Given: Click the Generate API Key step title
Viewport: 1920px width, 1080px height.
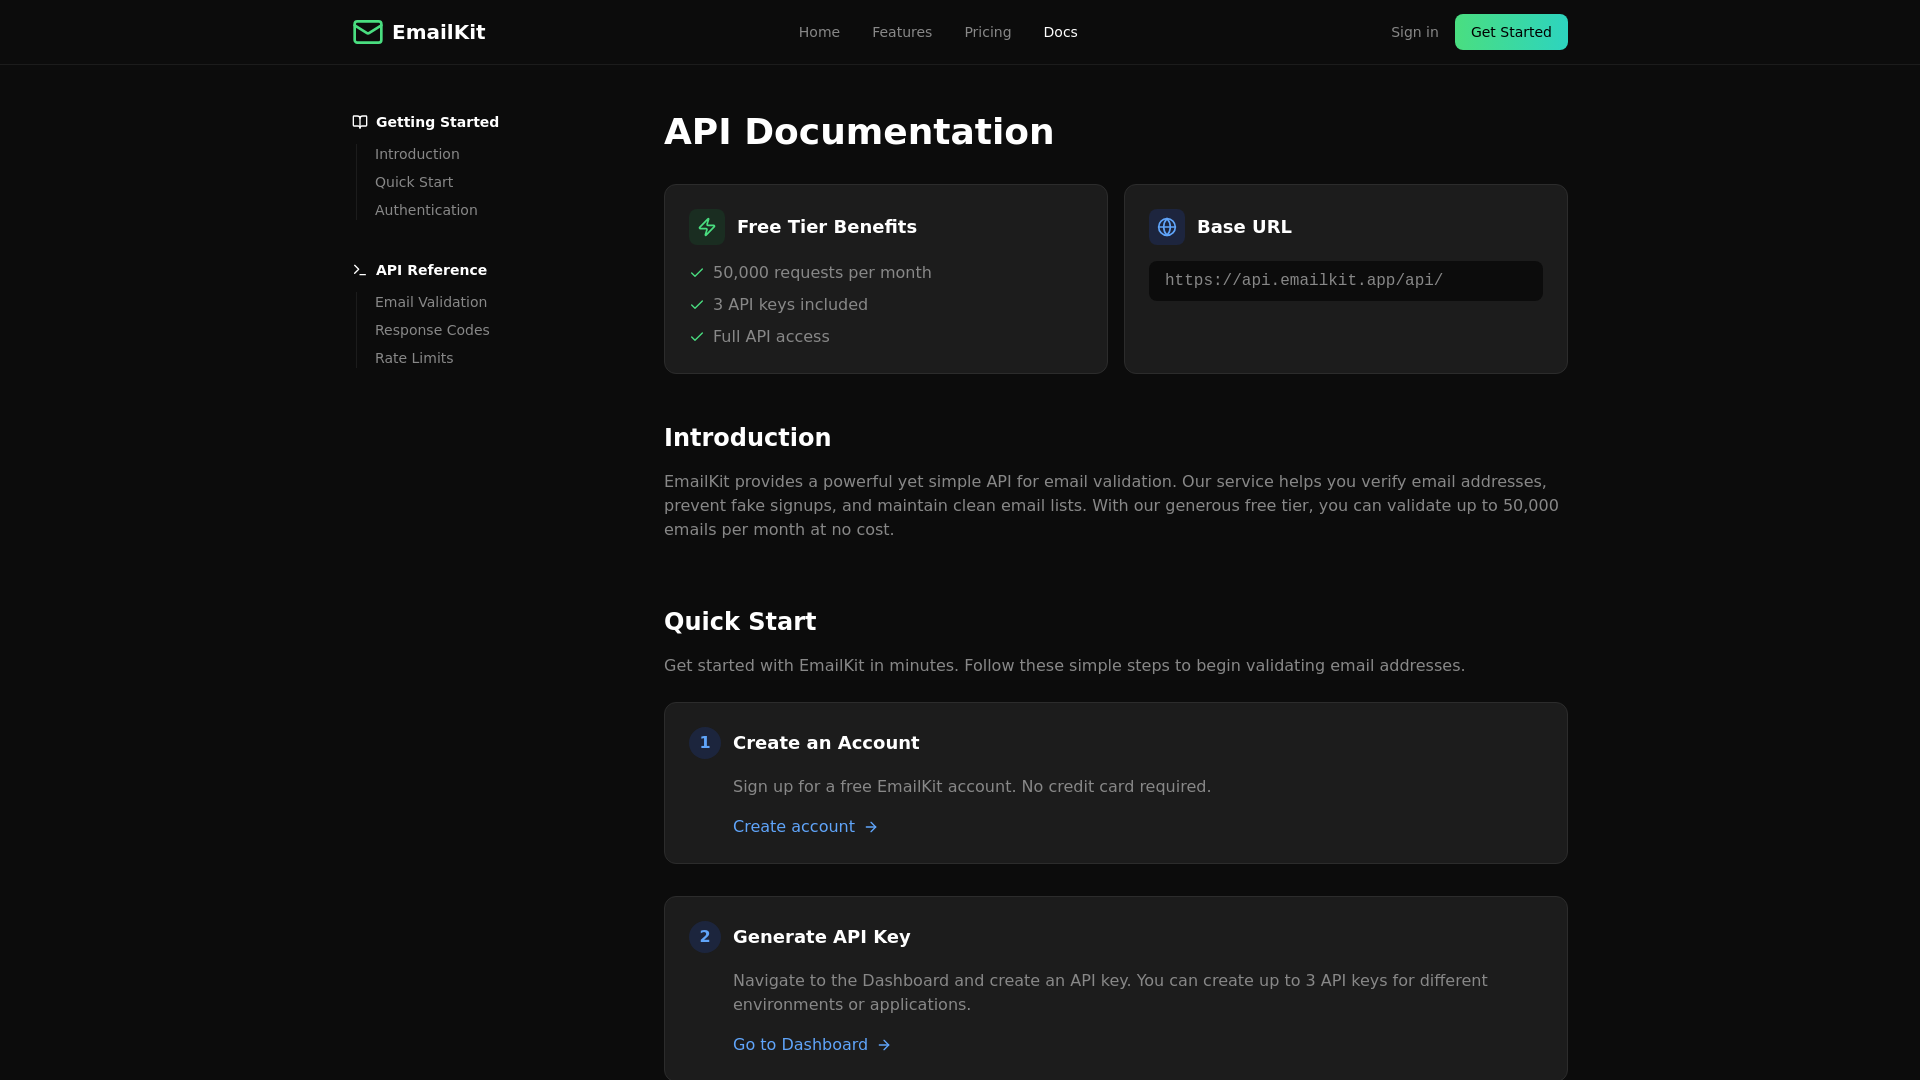Looking at the screenshot, I should pyautogui.click(x=822, y=937).
